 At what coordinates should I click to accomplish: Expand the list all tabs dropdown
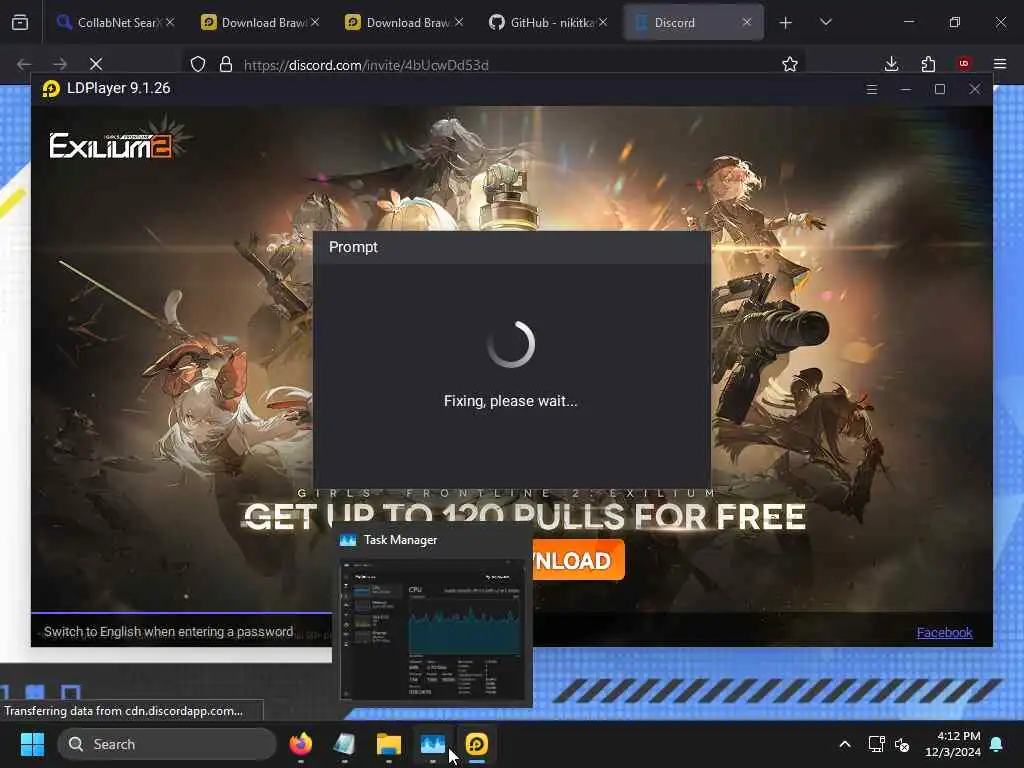(x=825, y=22)
